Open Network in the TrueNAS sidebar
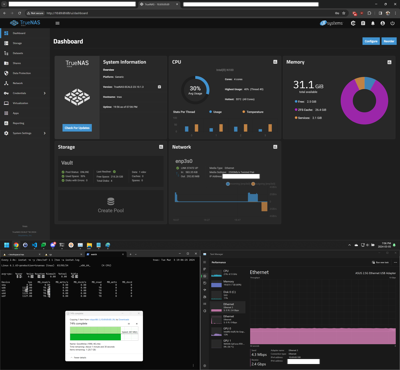This screenshot has width=400, height=370. coord(24,83)
